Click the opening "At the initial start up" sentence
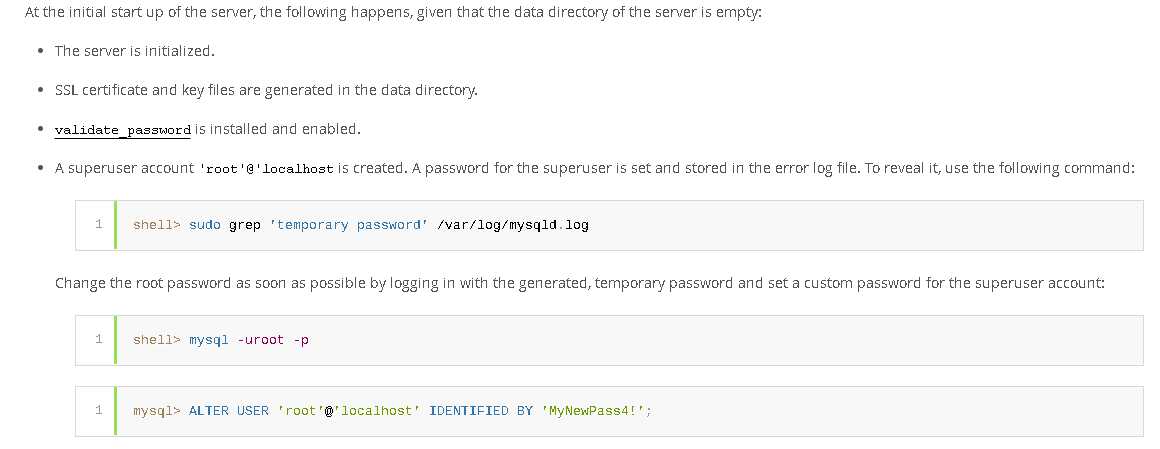The height and width of the screenshot is (449, 1160). coord(393,13)
